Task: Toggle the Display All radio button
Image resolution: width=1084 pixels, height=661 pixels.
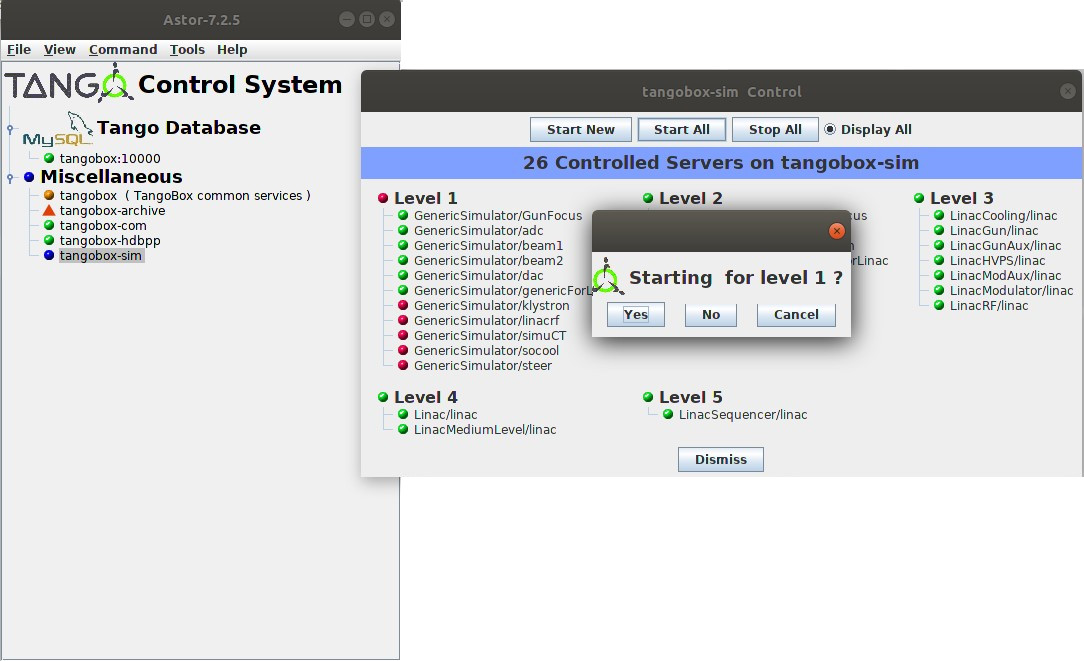Action: coord(830,129)
